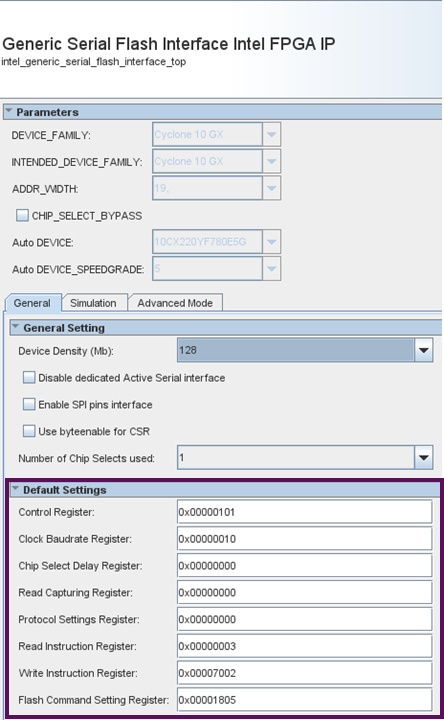Screen dimensions: 444x720
Task: Click the DEVICE_FAMILY label
Action: (x=51, y=135)
